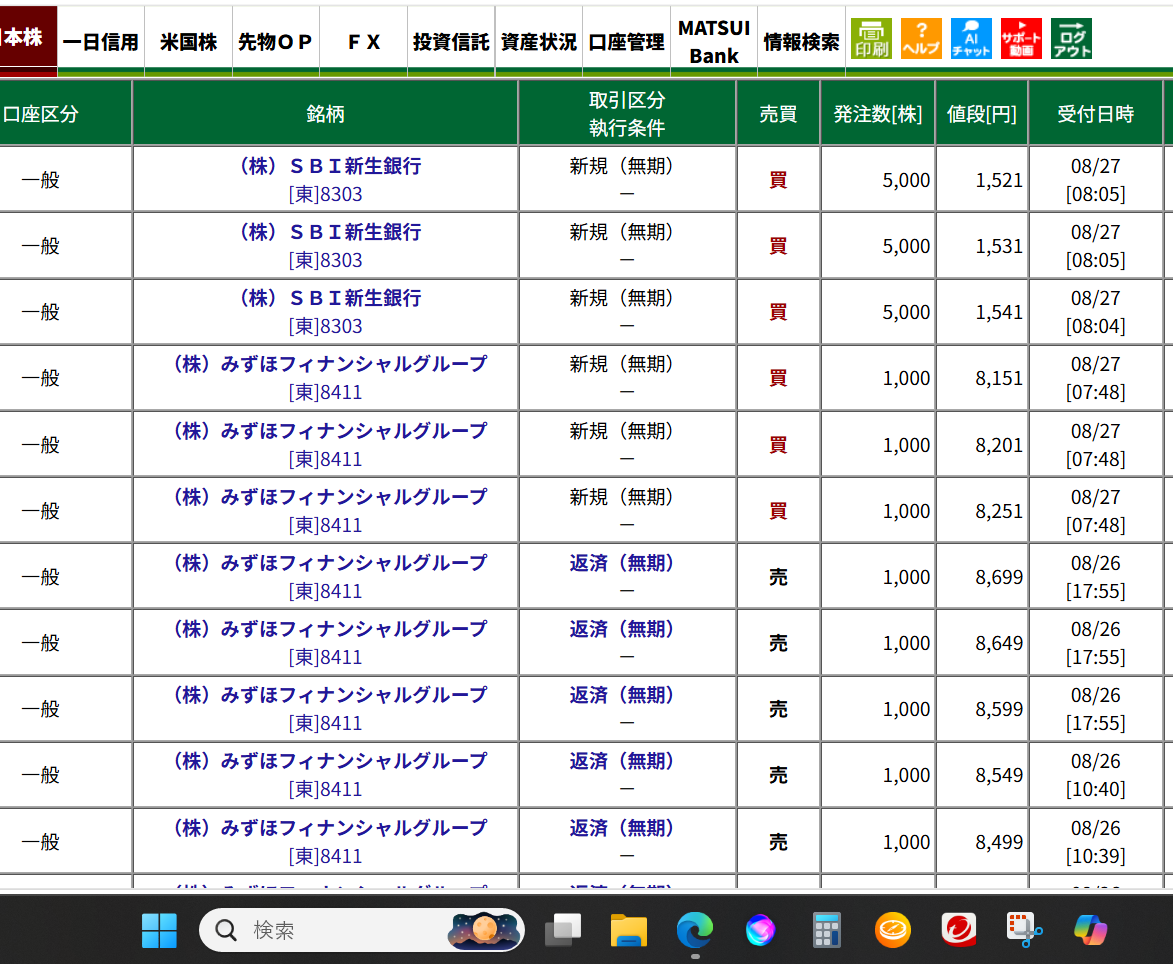
Task: Open the 投資信託 tab
Action: point(451,42)
